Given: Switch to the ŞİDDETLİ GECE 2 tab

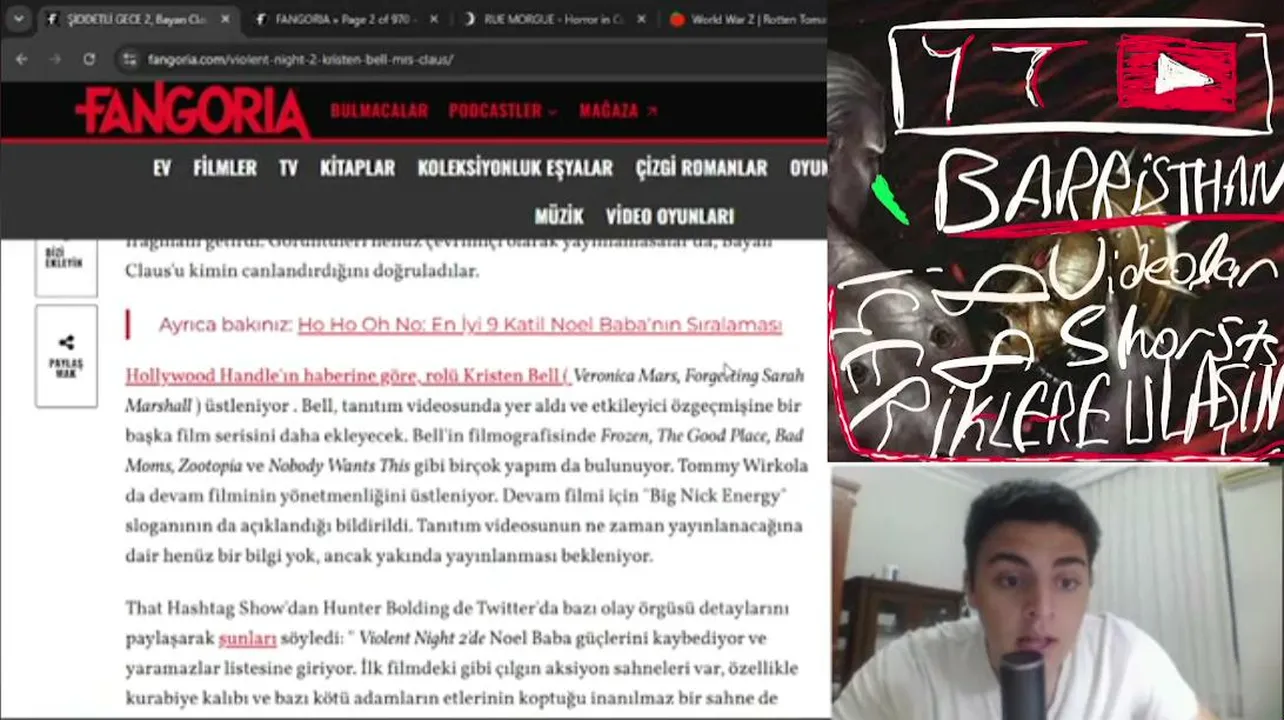Looking at the screenshot, I should pos(139,20).
